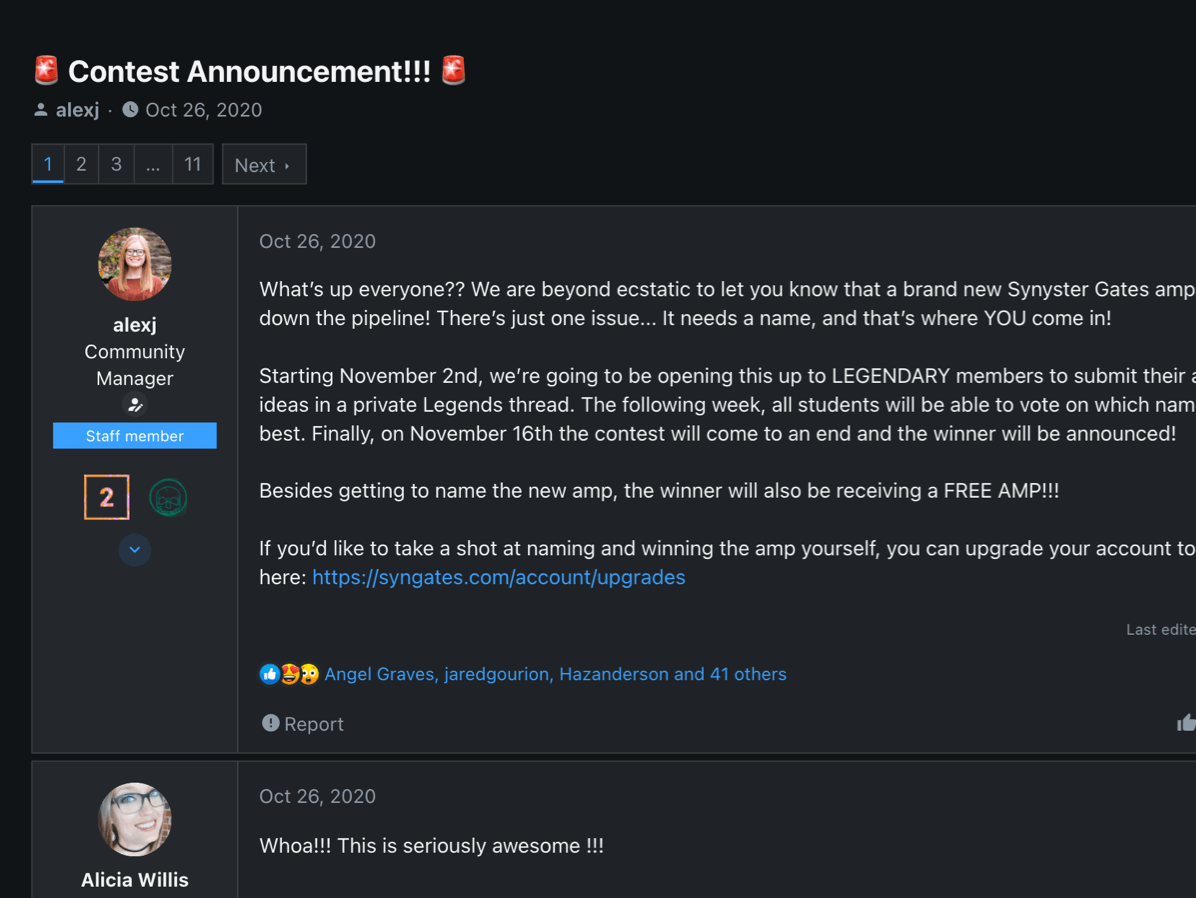Click the green skull badge icon
The image size is (1196, 898).
point(168,497)
